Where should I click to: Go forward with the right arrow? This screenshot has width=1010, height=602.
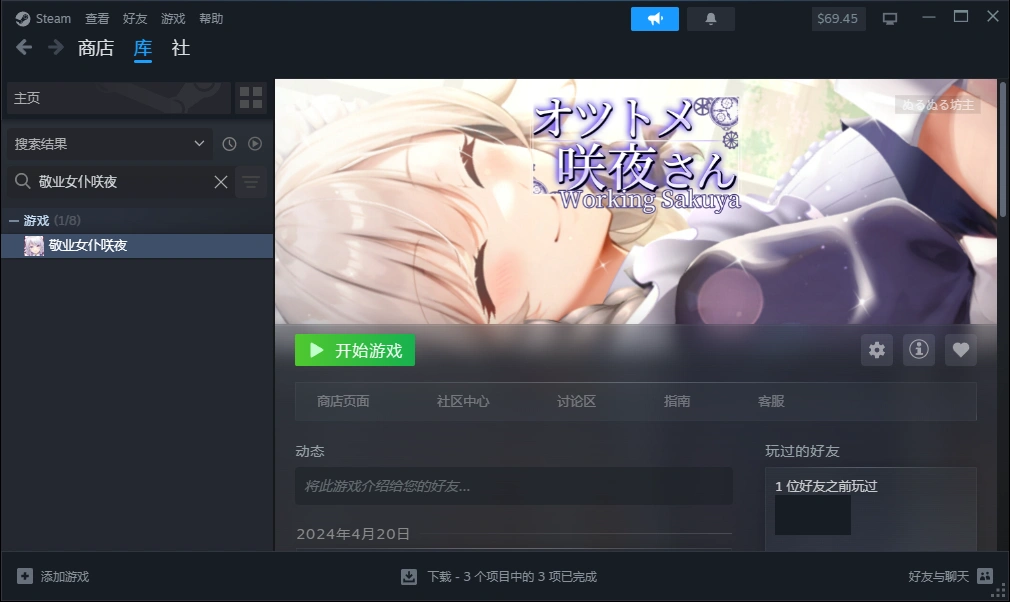pos(55,47)
